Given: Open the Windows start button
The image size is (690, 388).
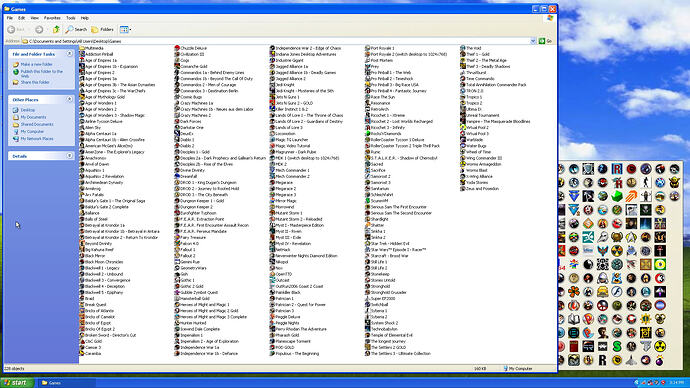Looking at the screenshot, I should (16, 383).
